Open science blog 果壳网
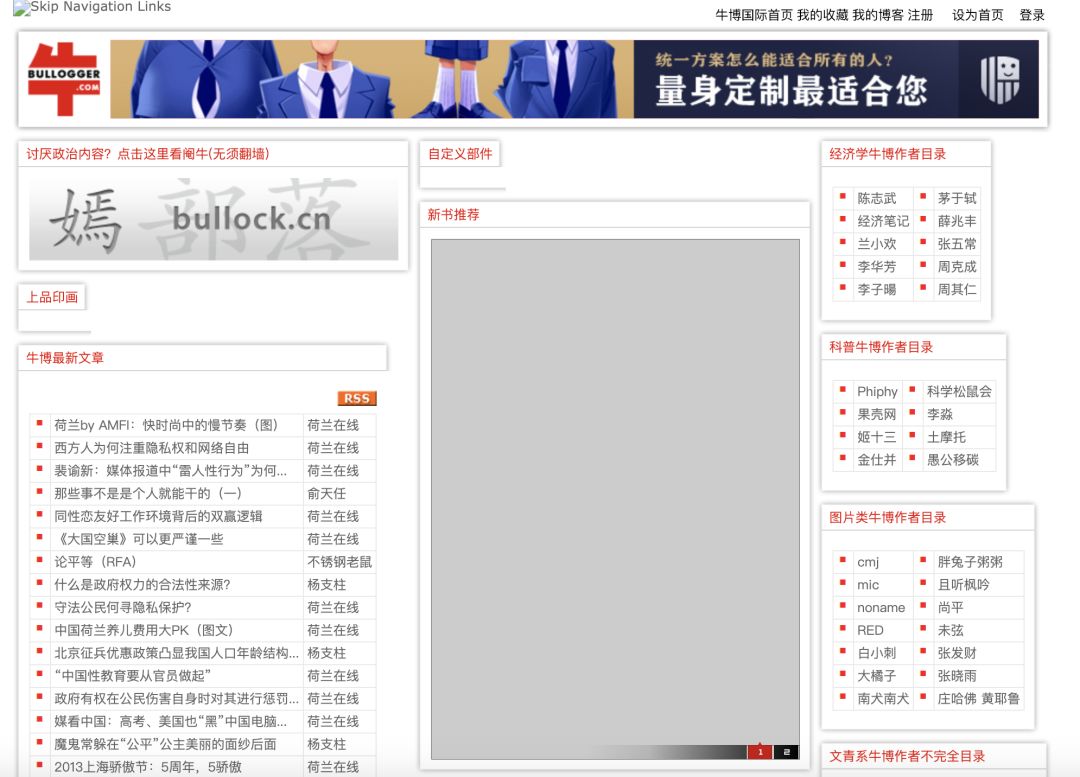Viewport: 1080px width, 777px height. pos(877,414)
